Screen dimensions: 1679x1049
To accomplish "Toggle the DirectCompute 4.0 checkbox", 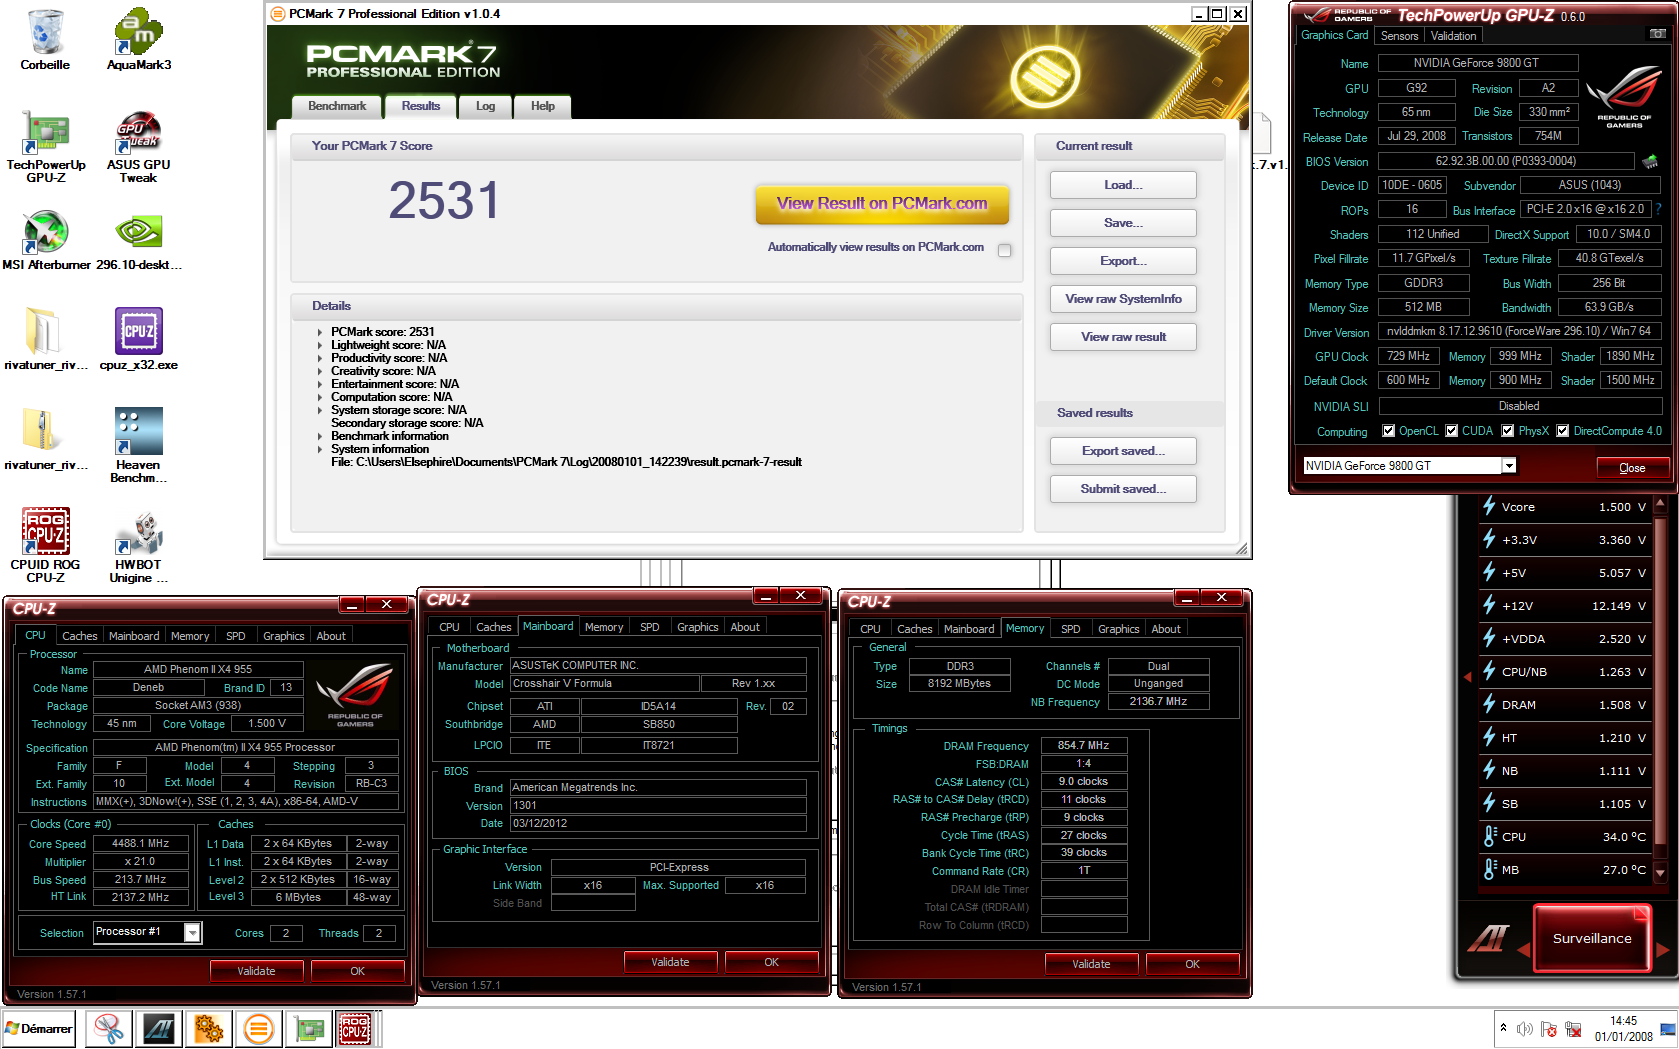I will [1562, 431].
